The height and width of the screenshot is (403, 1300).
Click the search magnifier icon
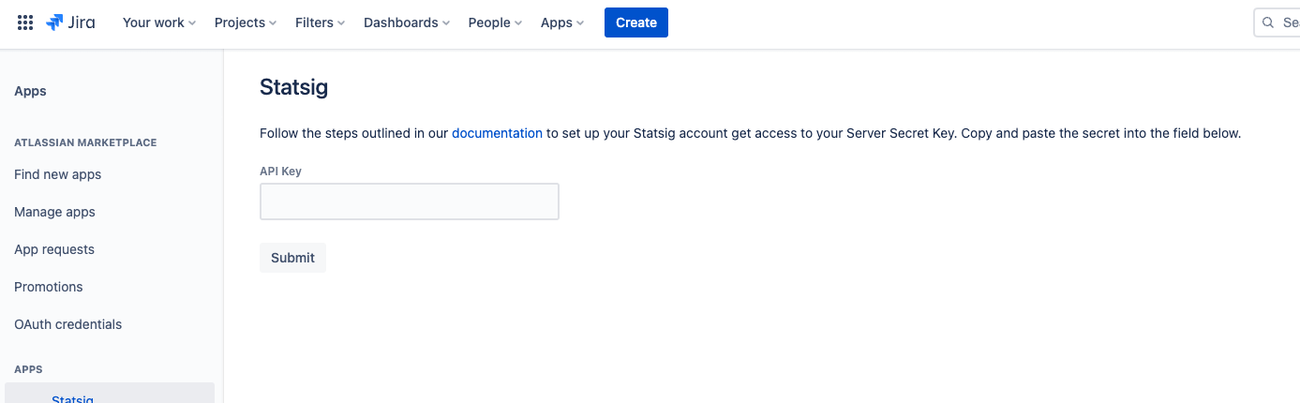[1268, 22]
